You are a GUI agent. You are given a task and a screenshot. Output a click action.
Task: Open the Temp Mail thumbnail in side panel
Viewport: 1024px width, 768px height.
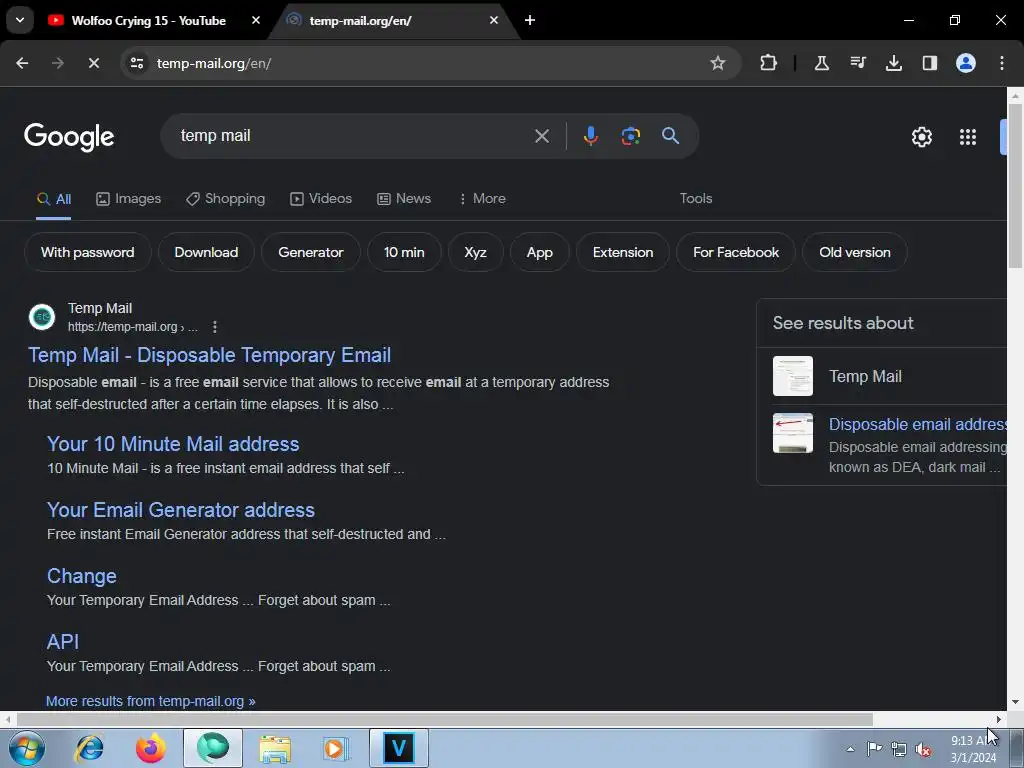793,376
